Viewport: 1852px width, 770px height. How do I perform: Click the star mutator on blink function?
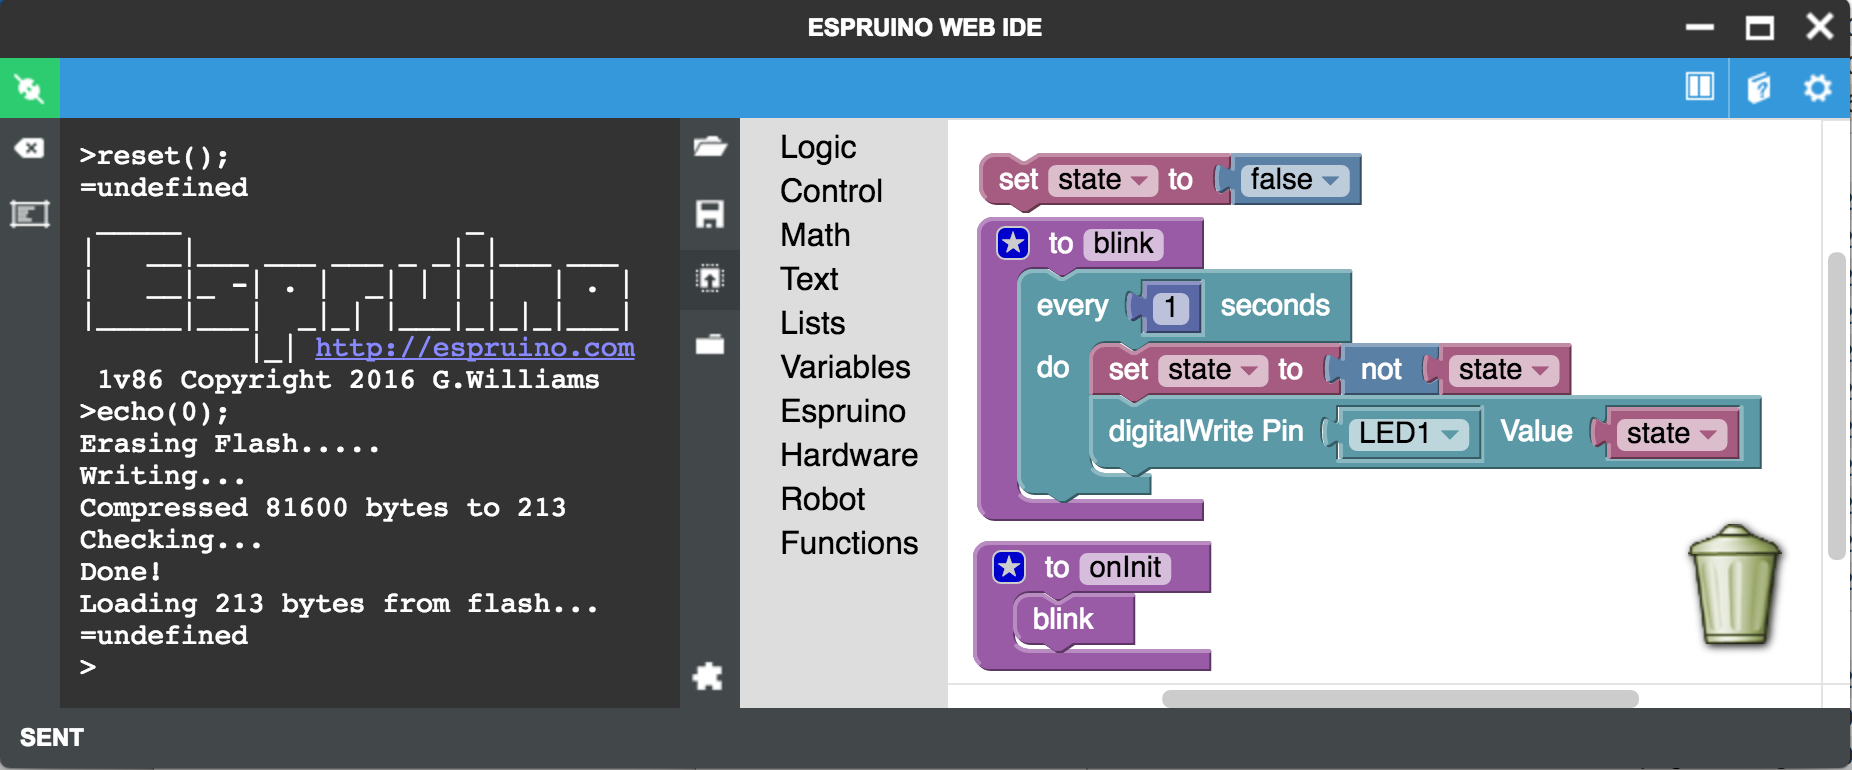pos(1013,243)
